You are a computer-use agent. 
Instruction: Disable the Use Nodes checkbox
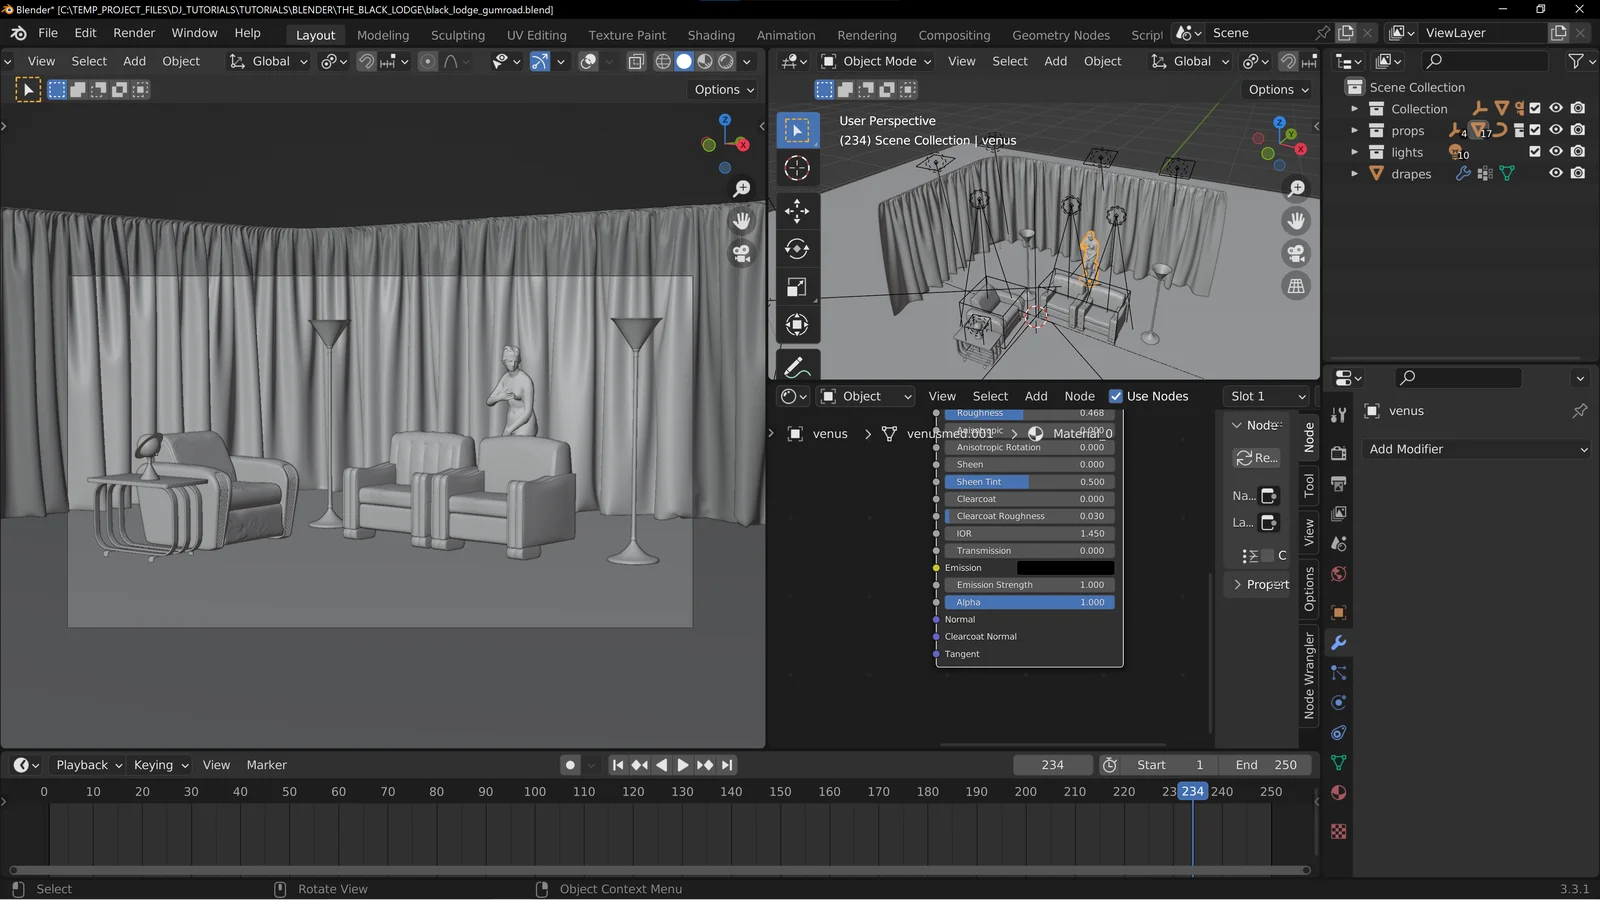[1116, 396]
